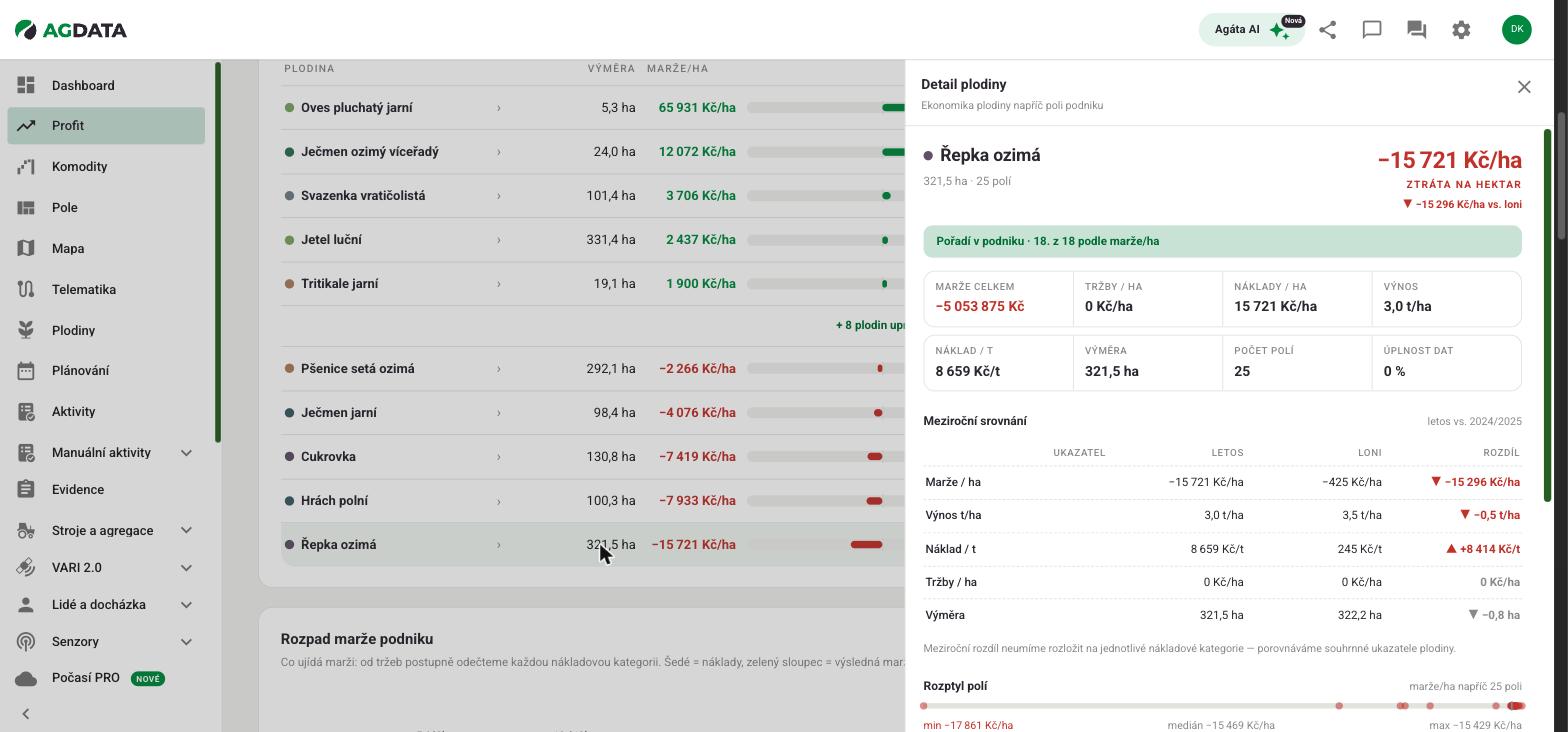
Task: Click the Výměra column header
Action: (x=611, y=69)
